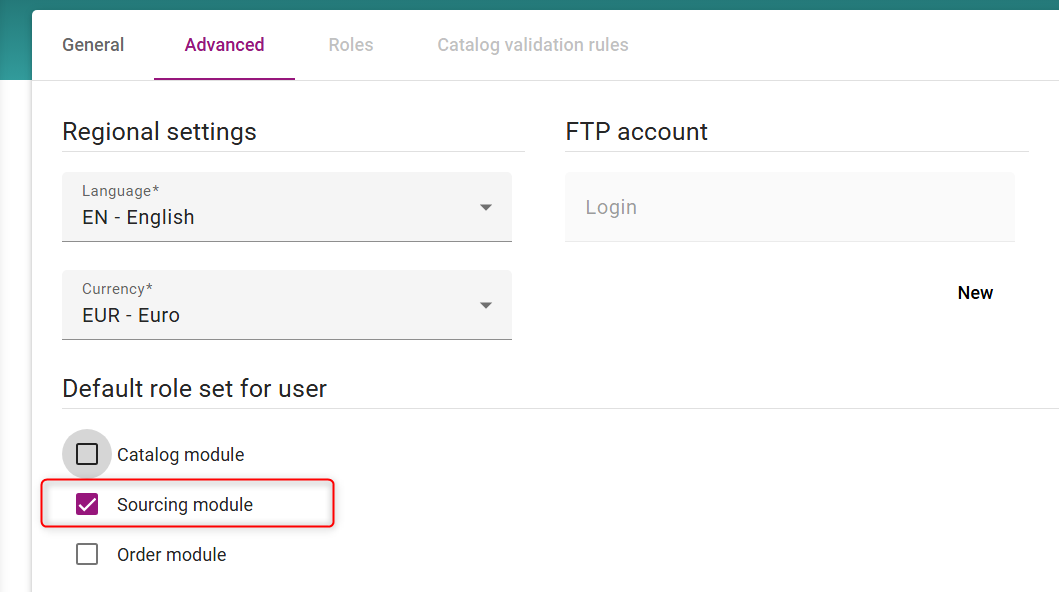Click the FTP account section heading

tap(636, 132)
